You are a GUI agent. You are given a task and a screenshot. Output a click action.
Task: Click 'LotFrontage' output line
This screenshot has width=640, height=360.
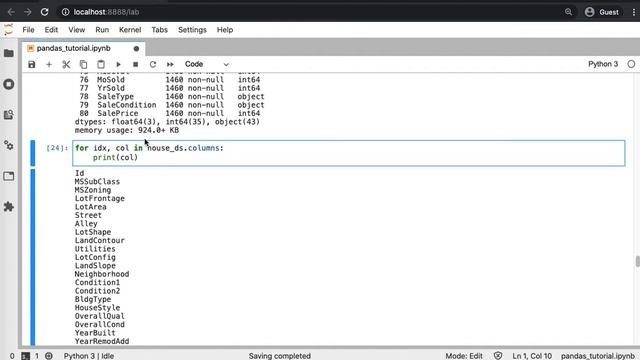click(100, 198)
